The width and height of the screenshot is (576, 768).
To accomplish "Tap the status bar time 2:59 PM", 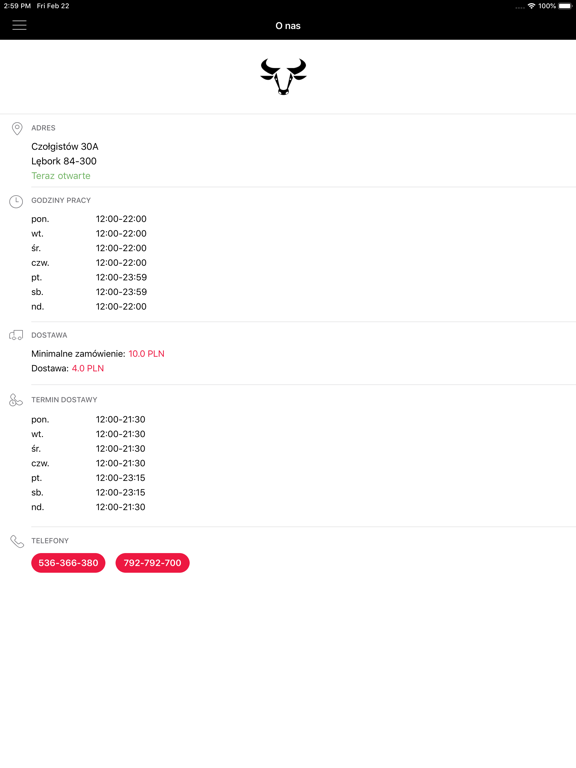I will coord(17,6).
